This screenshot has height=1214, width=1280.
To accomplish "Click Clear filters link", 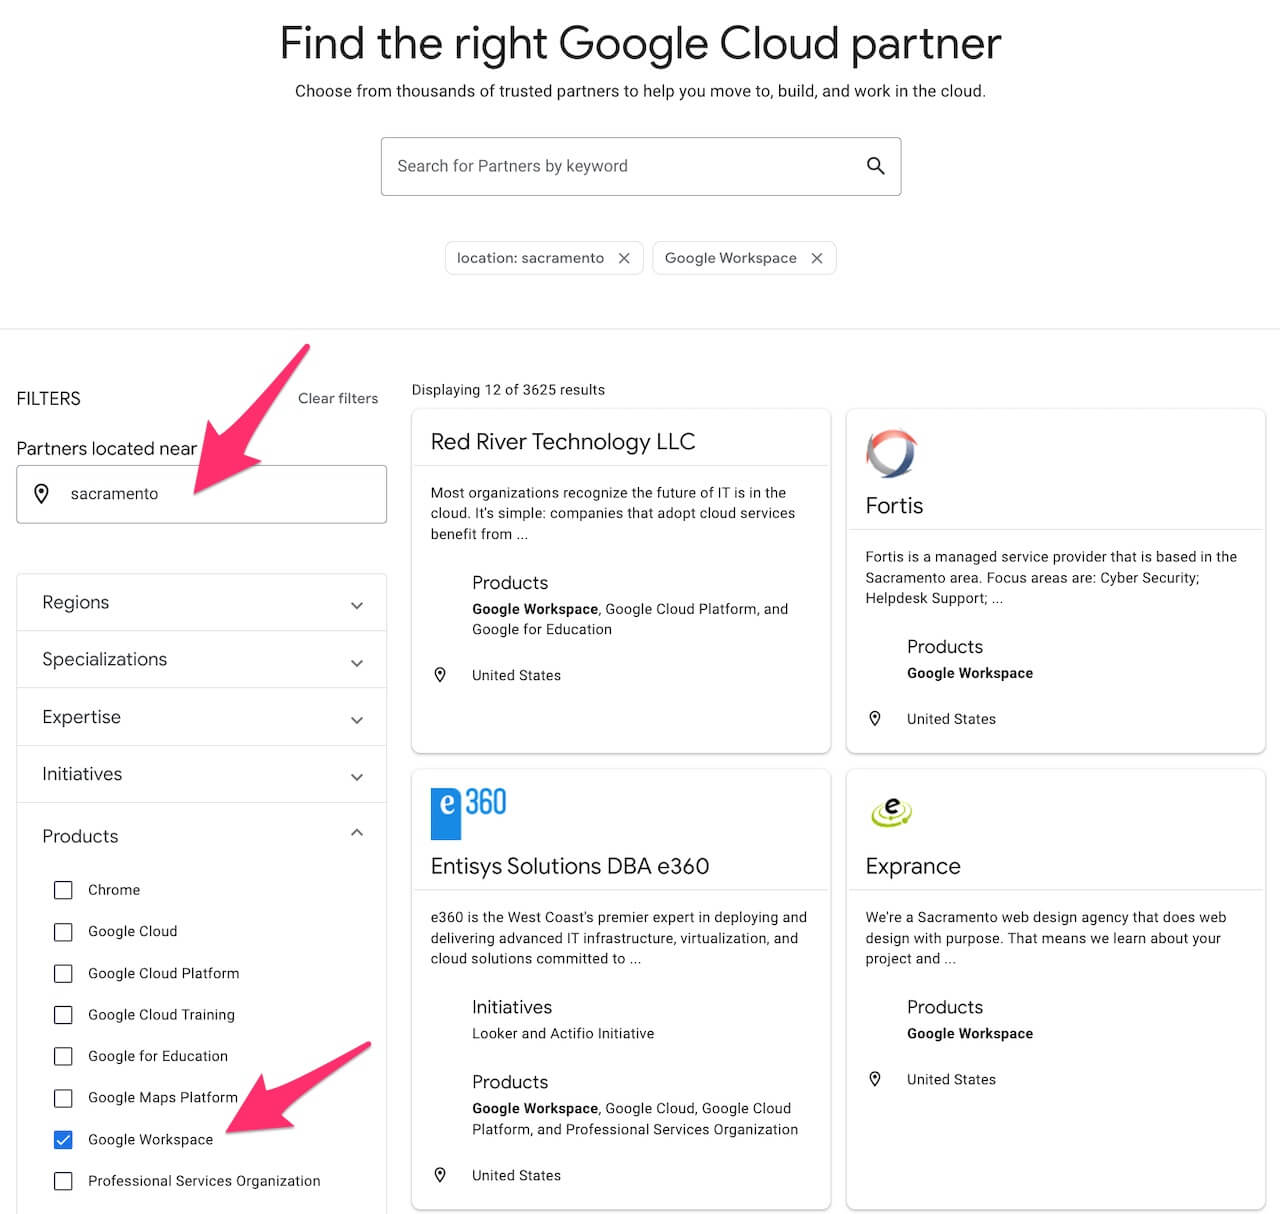I will 338,398.
